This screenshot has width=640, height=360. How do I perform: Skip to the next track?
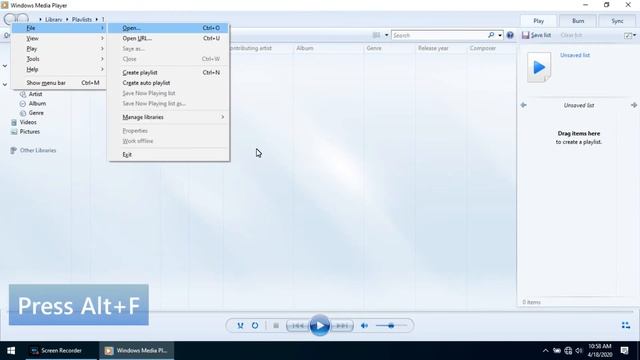tap(342, 325)
